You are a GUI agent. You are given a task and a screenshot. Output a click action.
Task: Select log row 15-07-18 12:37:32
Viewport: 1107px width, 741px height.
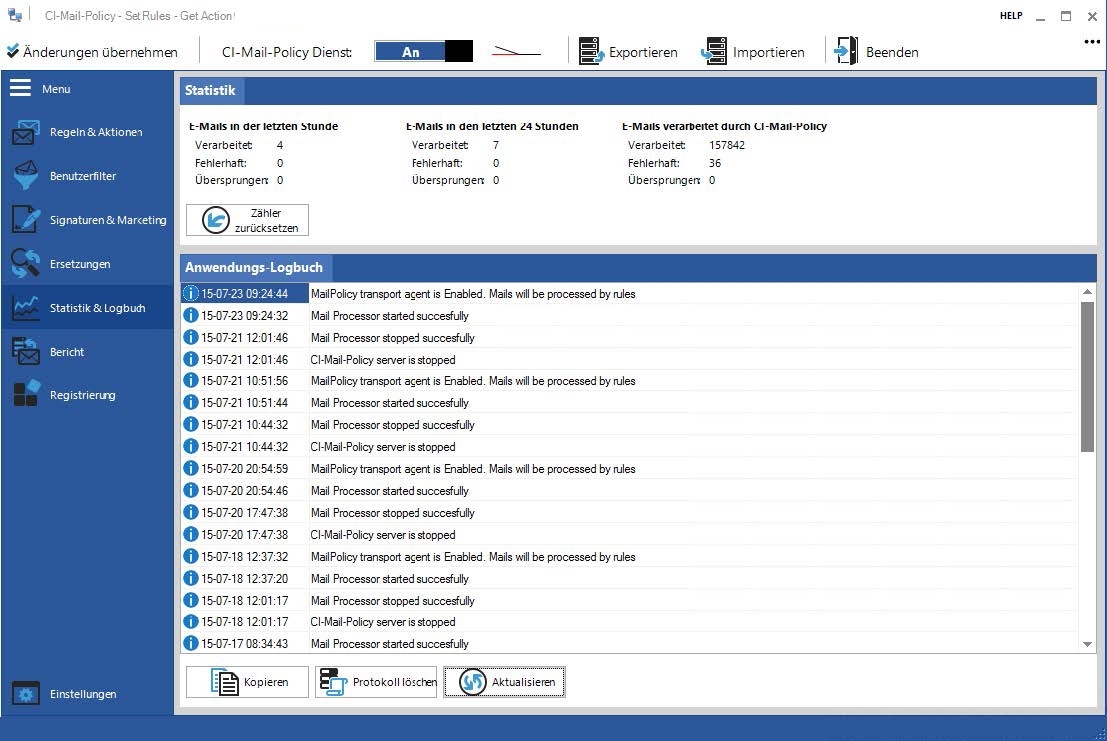point(628,557)
